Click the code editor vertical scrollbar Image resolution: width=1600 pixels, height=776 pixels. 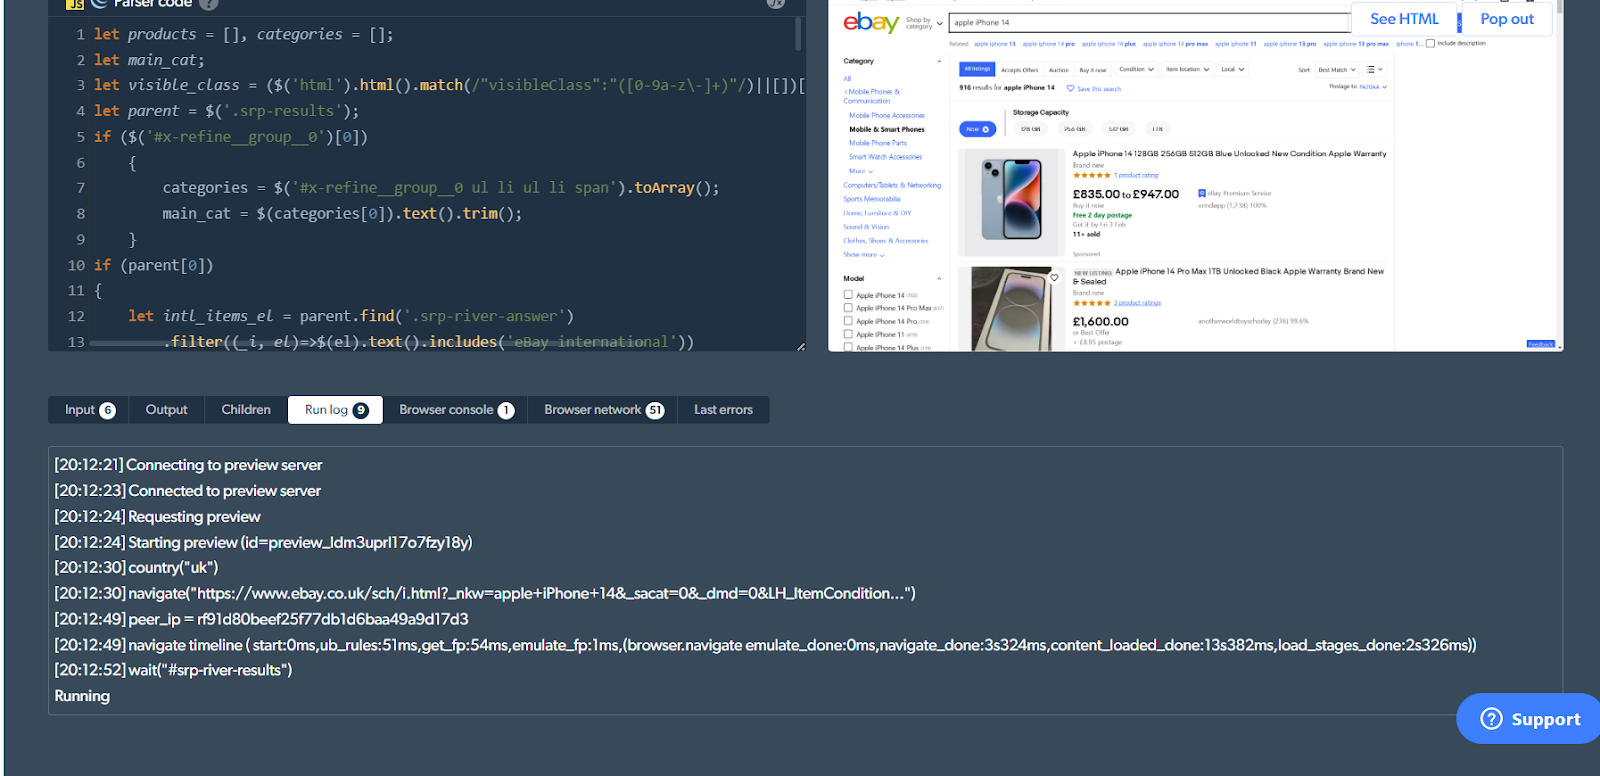[x=798, y=34]
